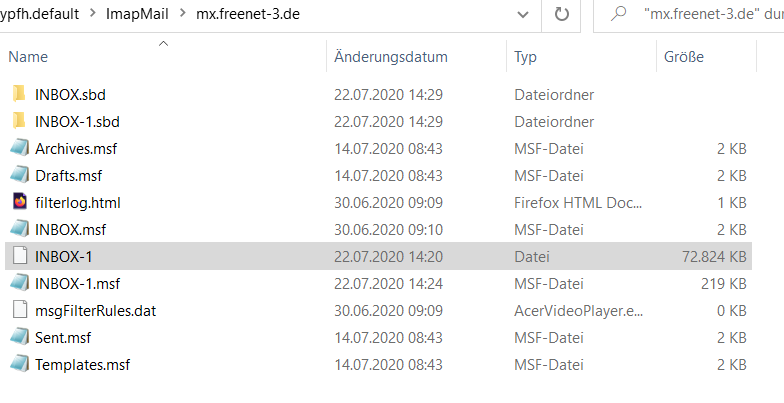Image resolution: width=784 pixels, height=403 pixels.
Task: Click the blank INBOX-1 file icon
Action: pos(20,257)
